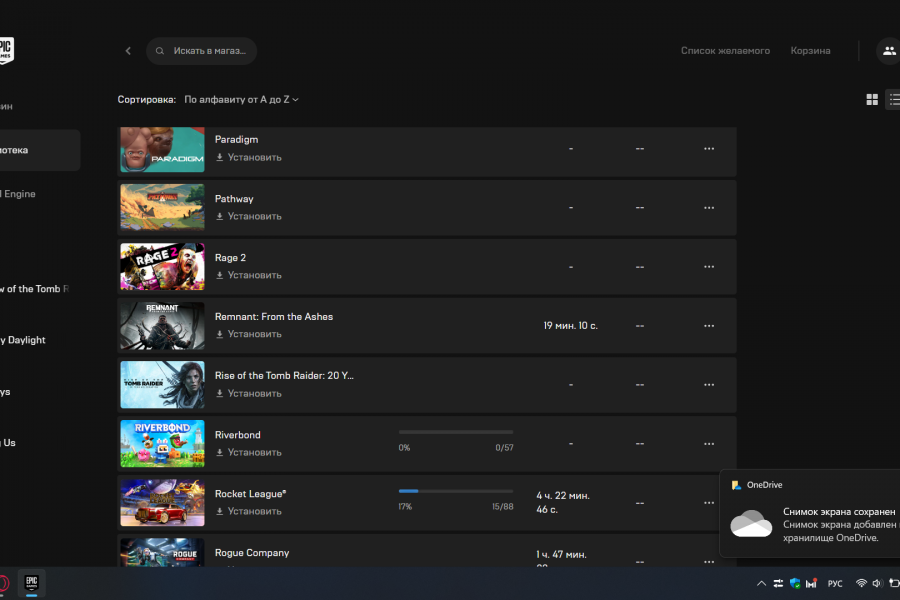Open the friends list icon
The width and height of the screenshot is (900, 600).
pos(889,51)
